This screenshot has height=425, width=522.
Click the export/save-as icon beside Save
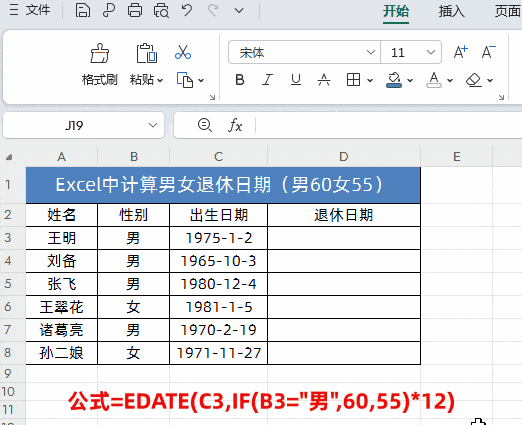tap(109, 10)
